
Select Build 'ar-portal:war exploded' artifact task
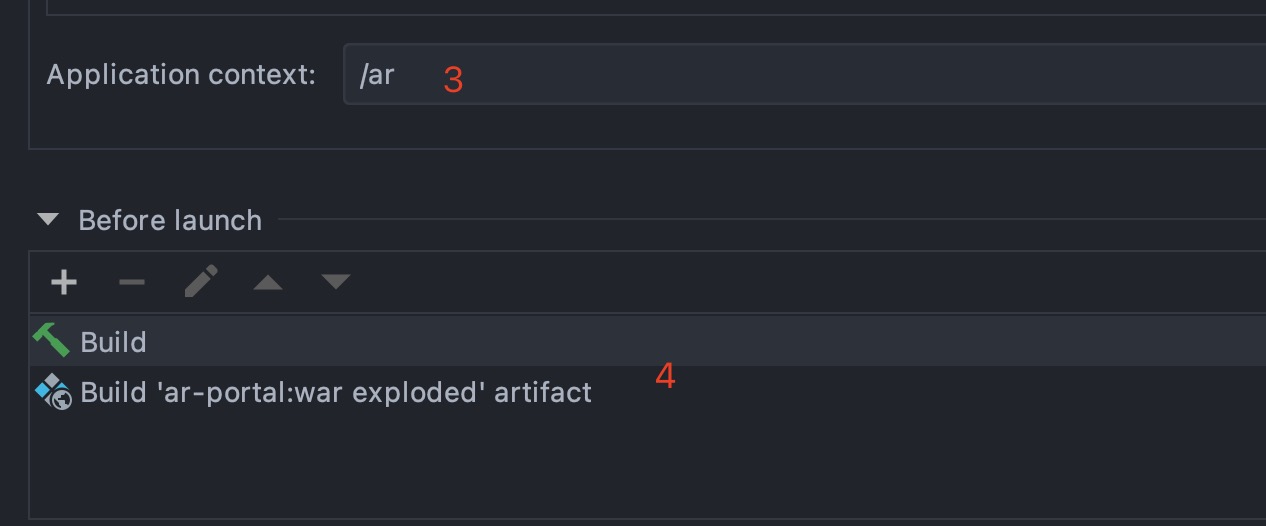tap(336, 392)
